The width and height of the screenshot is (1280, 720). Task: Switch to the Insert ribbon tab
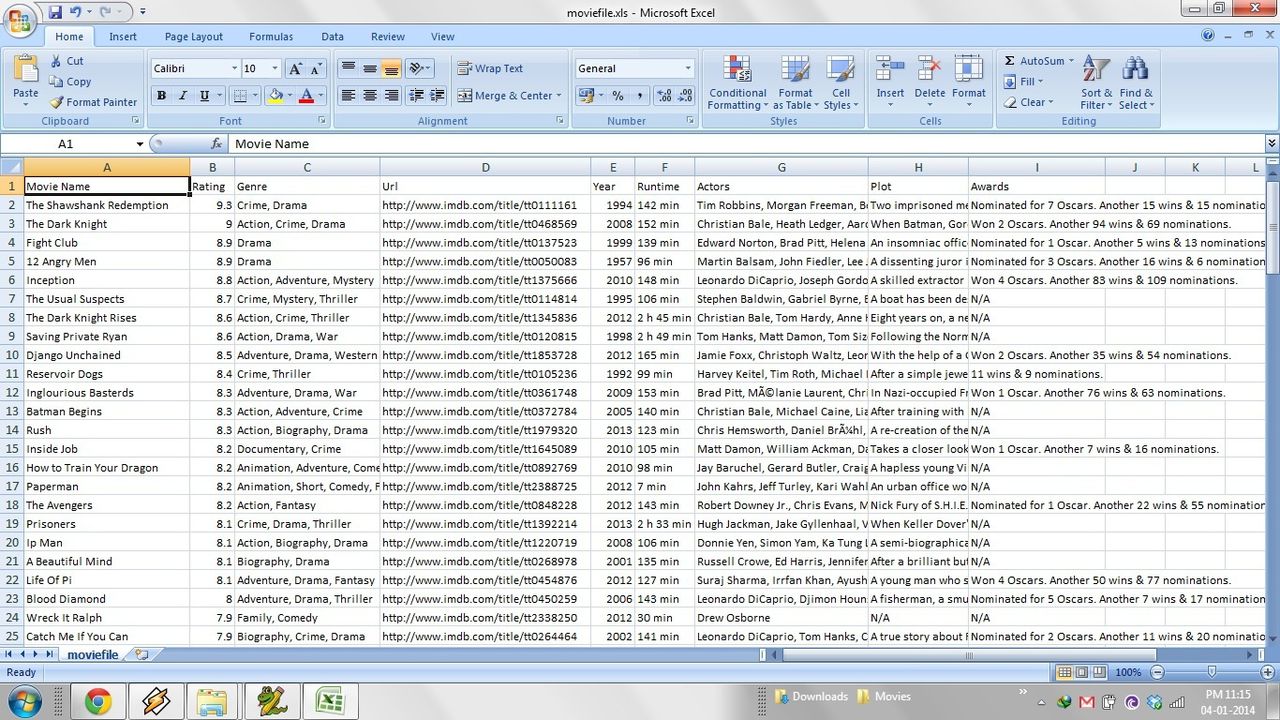click(x=123, y=37)
